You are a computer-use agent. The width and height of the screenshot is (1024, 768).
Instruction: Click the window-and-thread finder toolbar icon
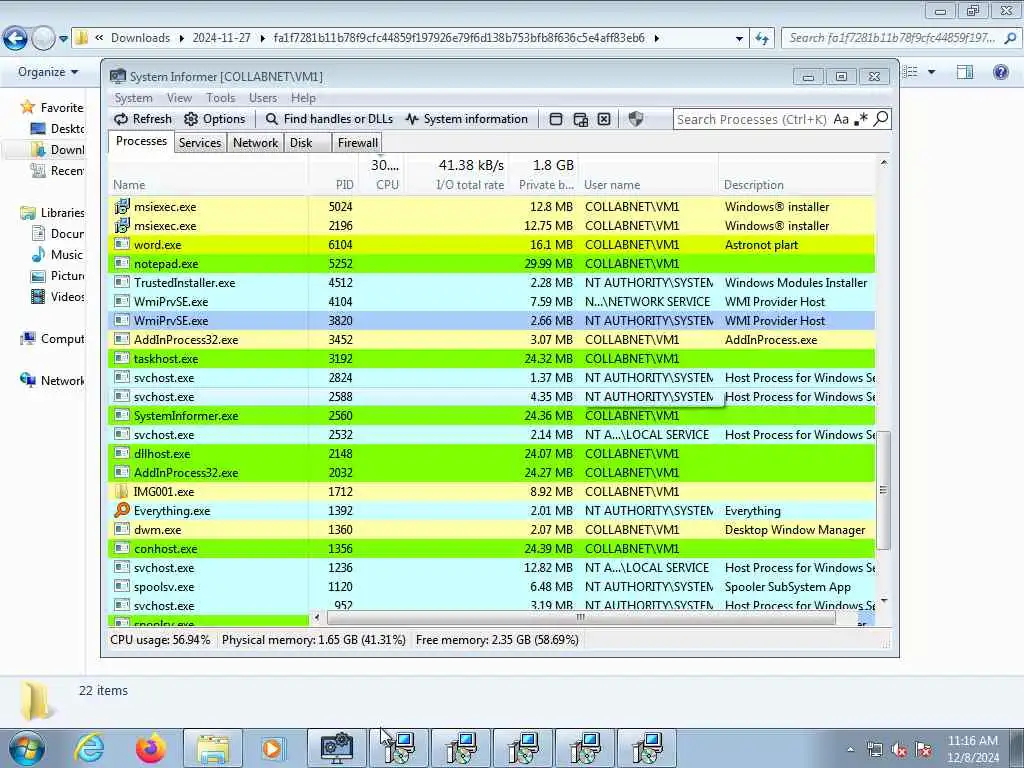coord(580,119)
